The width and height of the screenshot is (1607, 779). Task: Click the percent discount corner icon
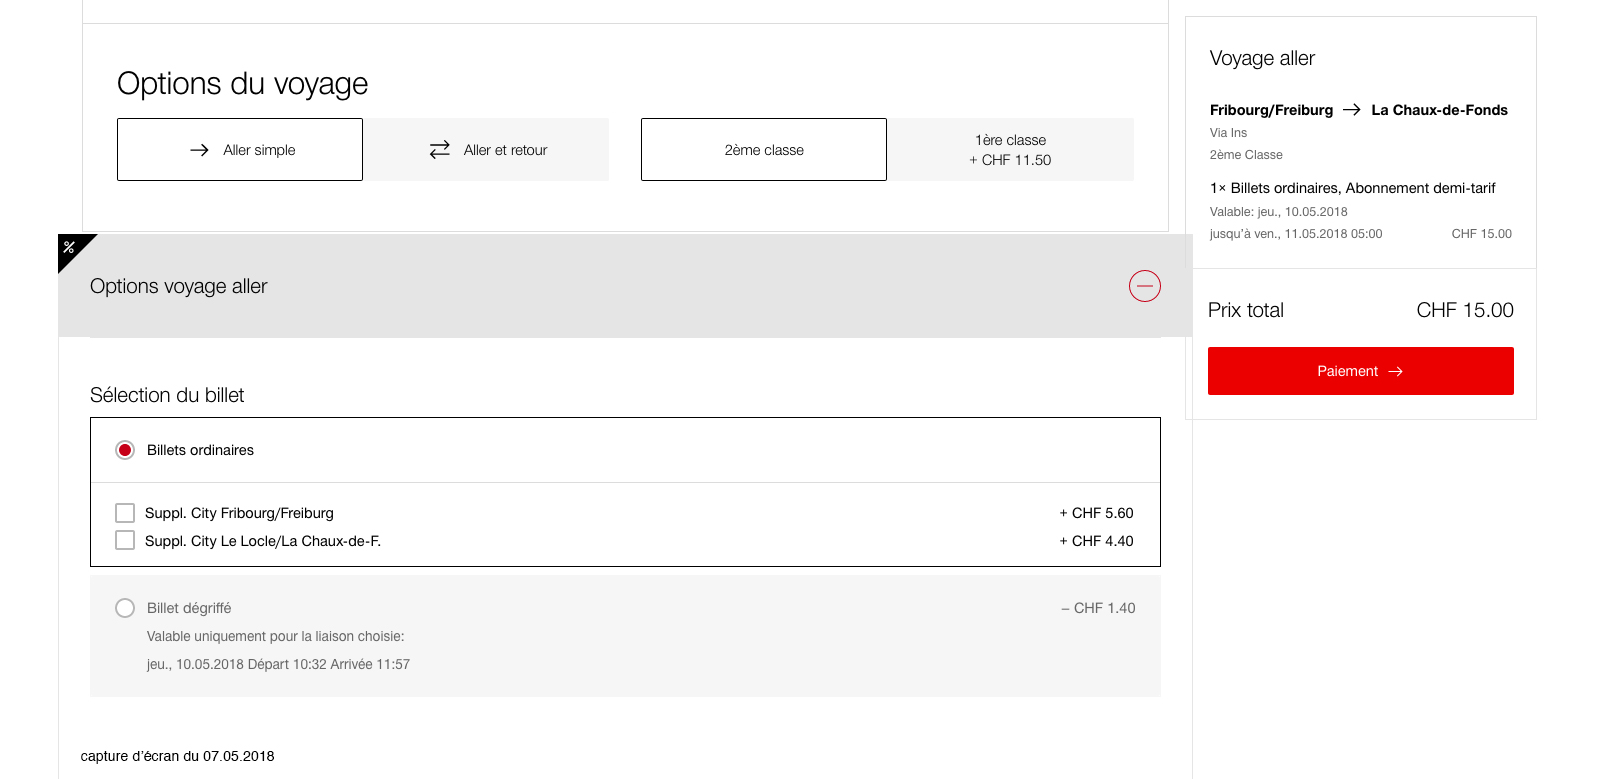[70, 247]
